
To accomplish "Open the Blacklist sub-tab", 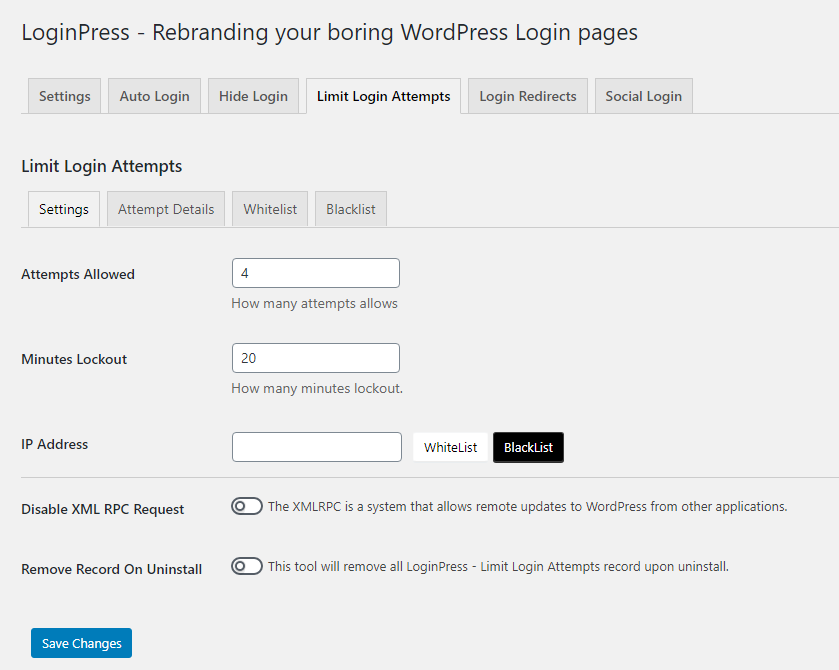I will coord(350,209).
